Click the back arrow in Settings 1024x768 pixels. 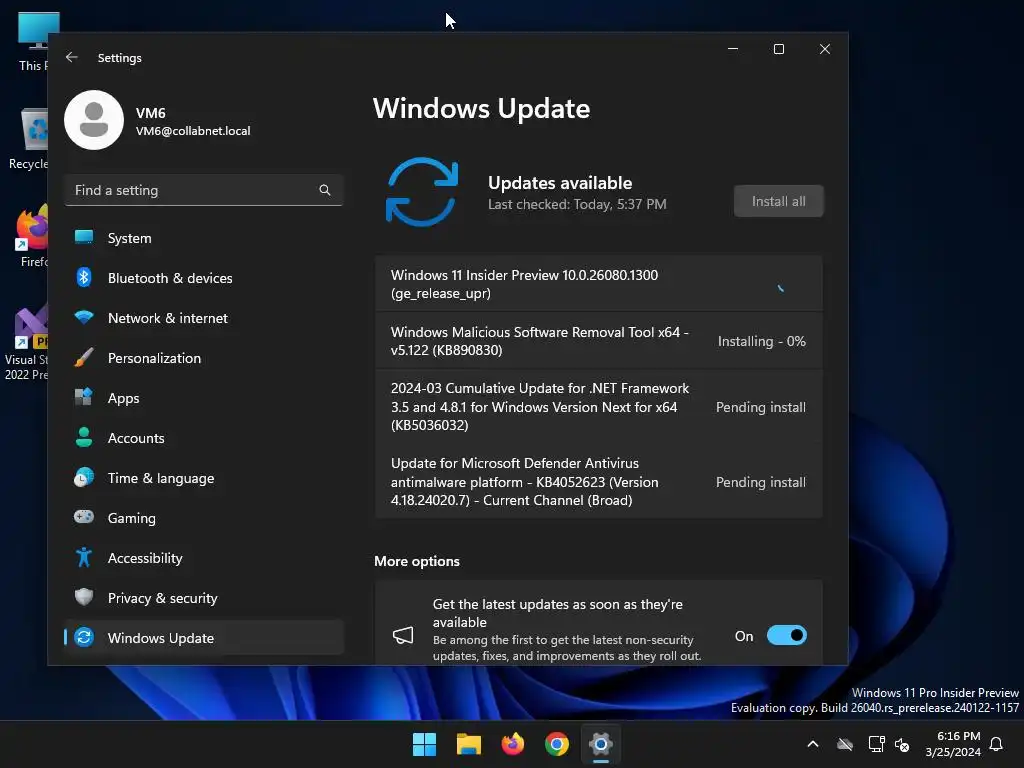tap(72, 57)
